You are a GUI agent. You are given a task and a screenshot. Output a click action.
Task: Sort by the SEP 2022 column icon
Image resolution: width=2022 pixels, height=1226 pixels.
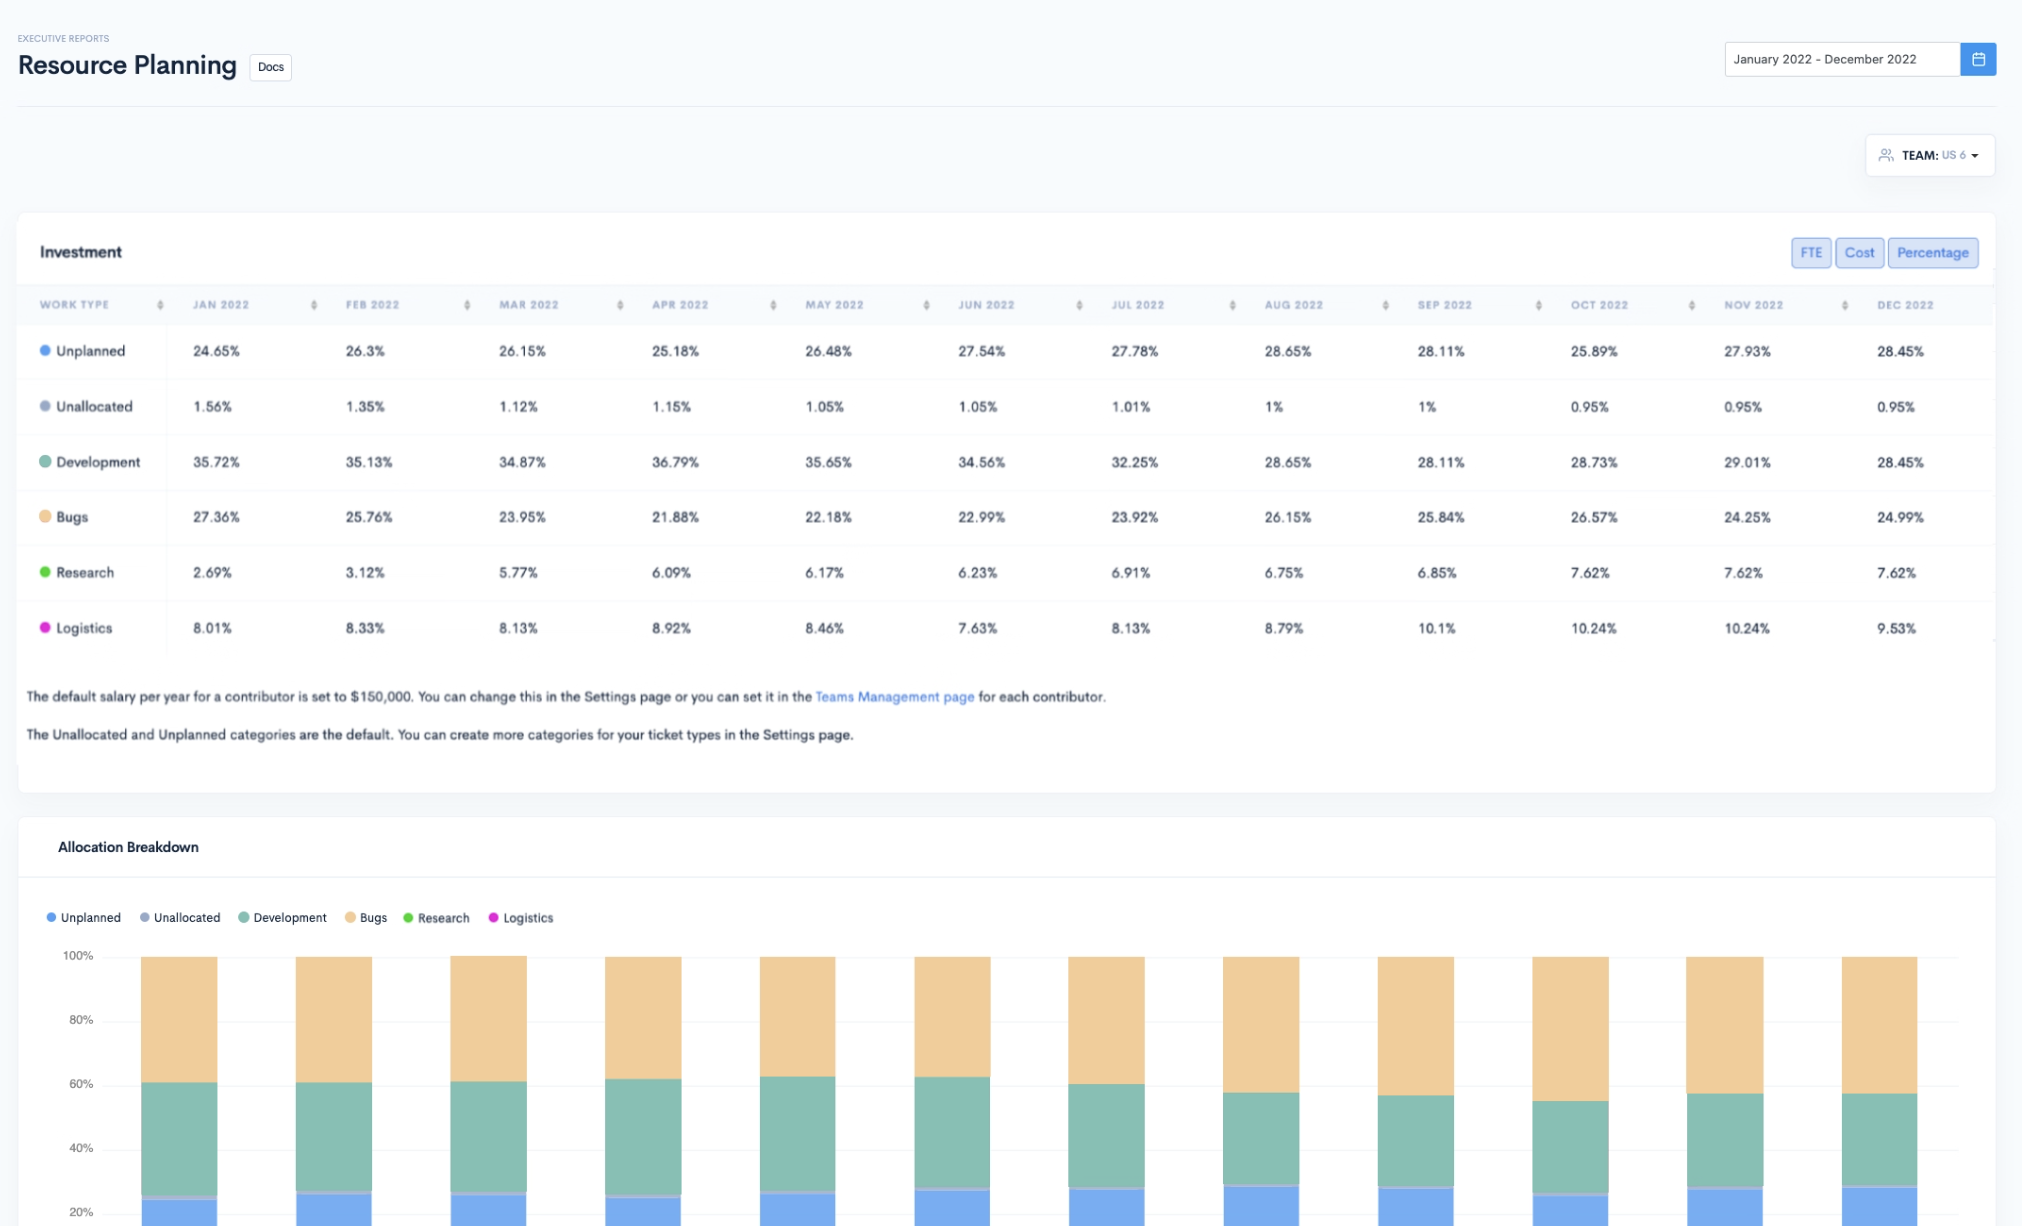point(1537,306)
